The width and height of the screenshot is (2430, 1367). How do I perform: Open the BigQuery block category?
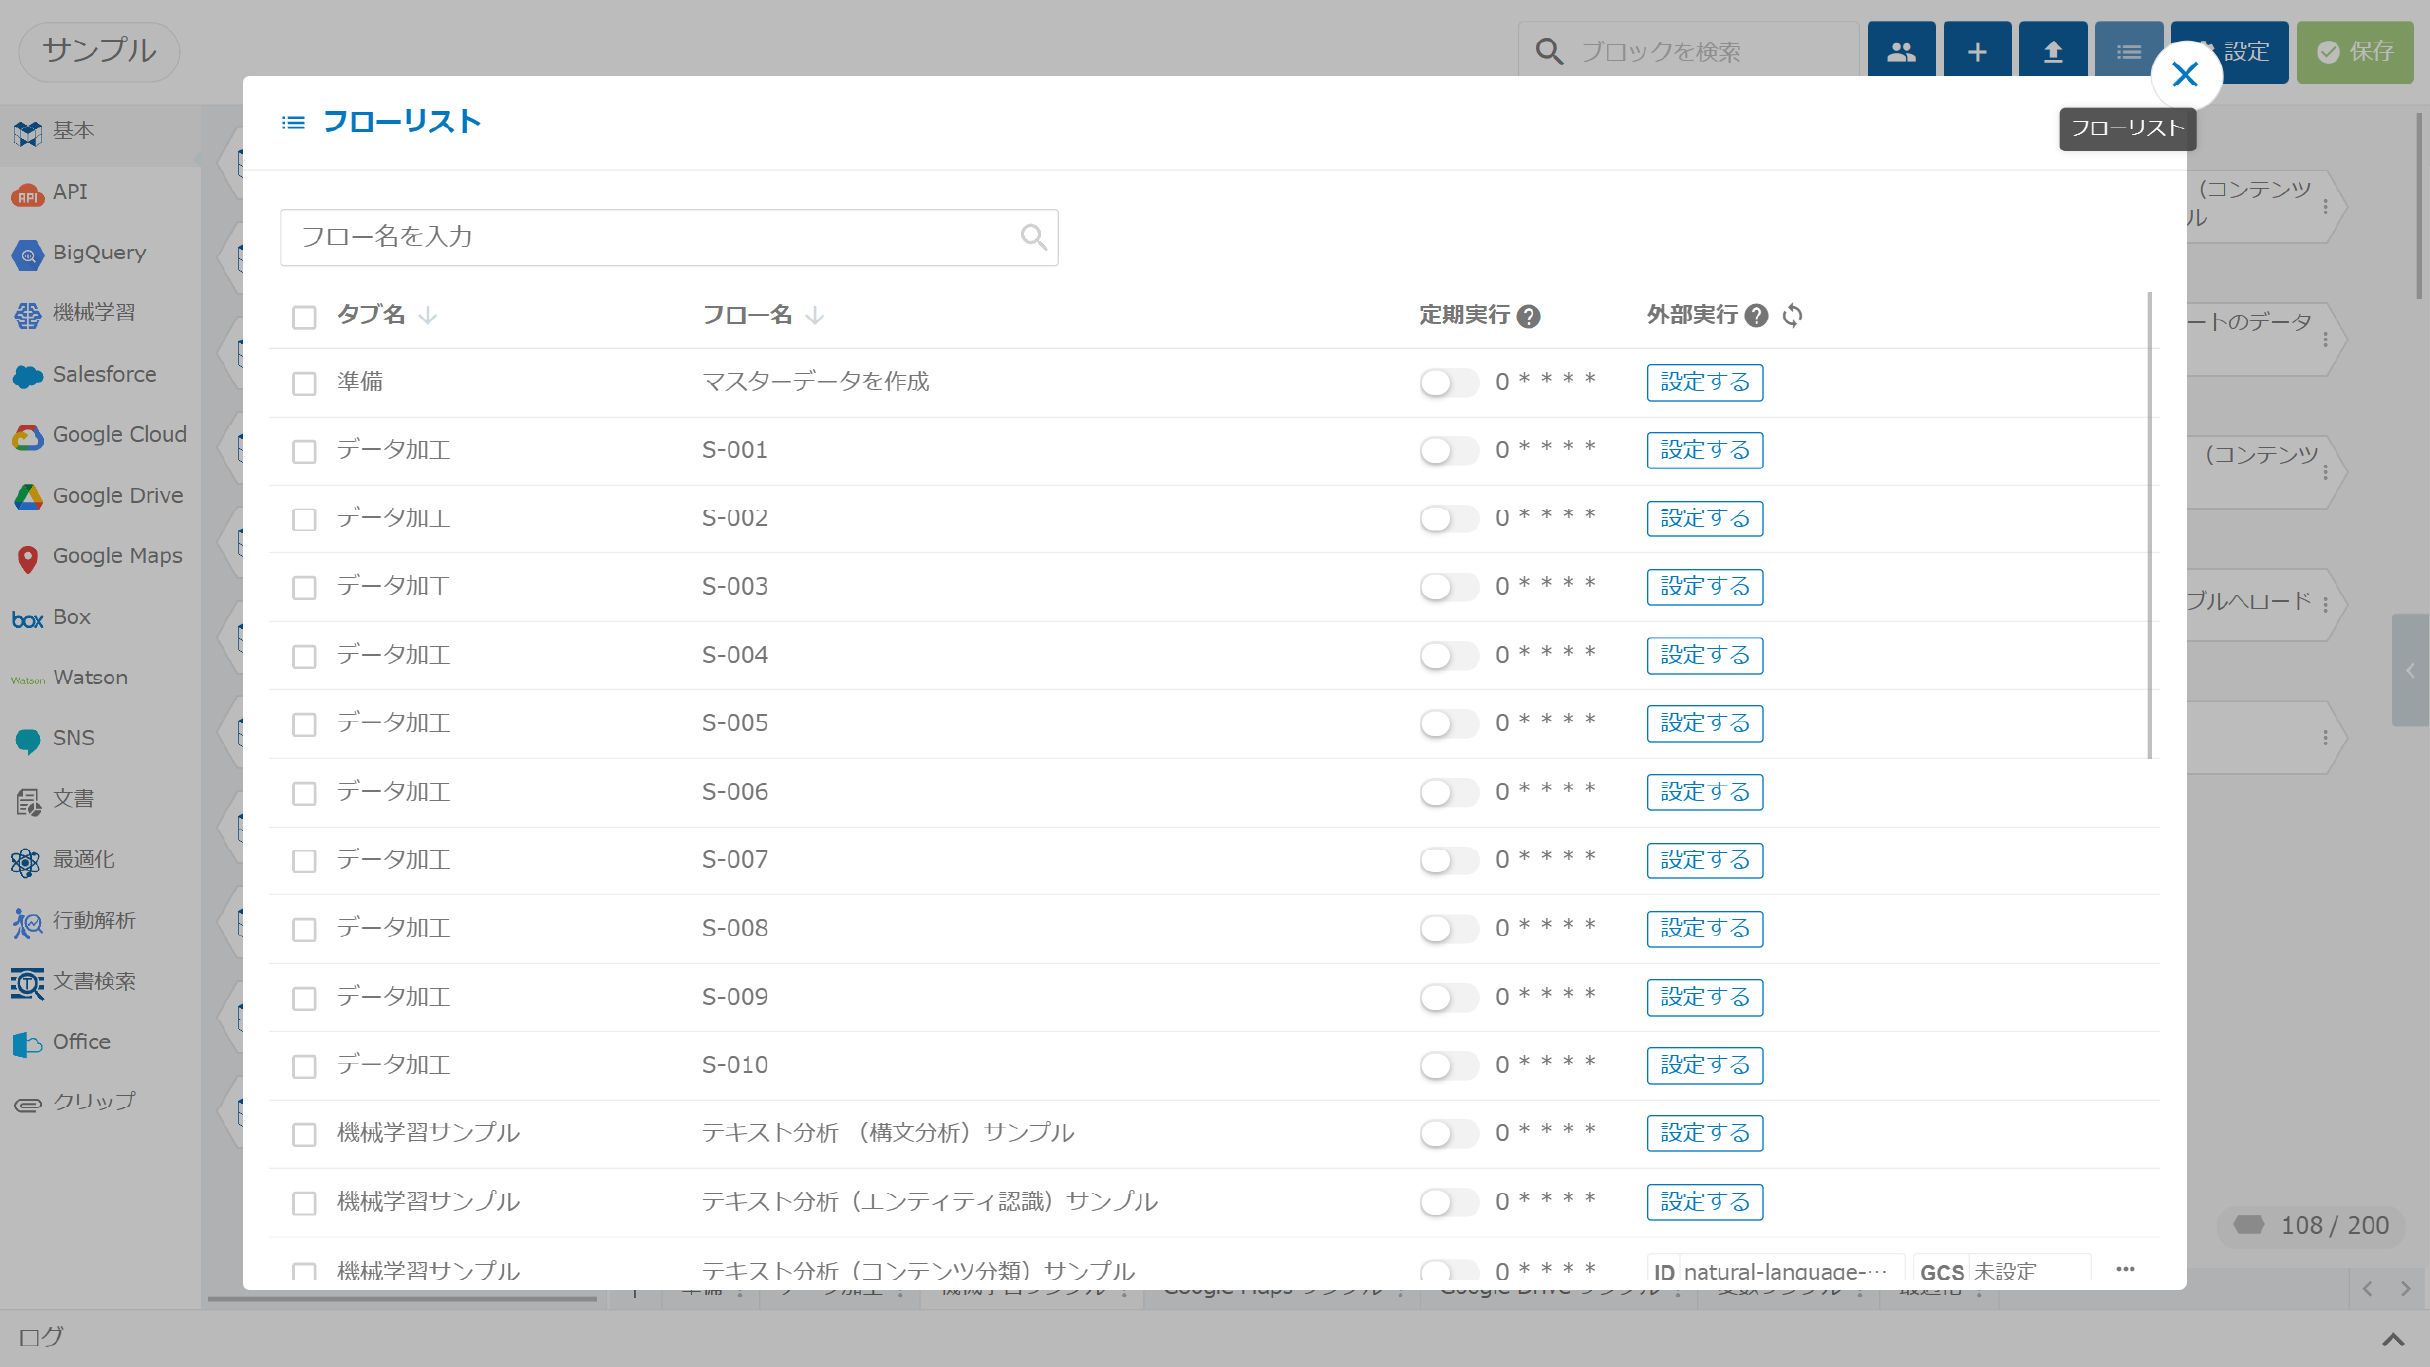[x=100, y=253]
